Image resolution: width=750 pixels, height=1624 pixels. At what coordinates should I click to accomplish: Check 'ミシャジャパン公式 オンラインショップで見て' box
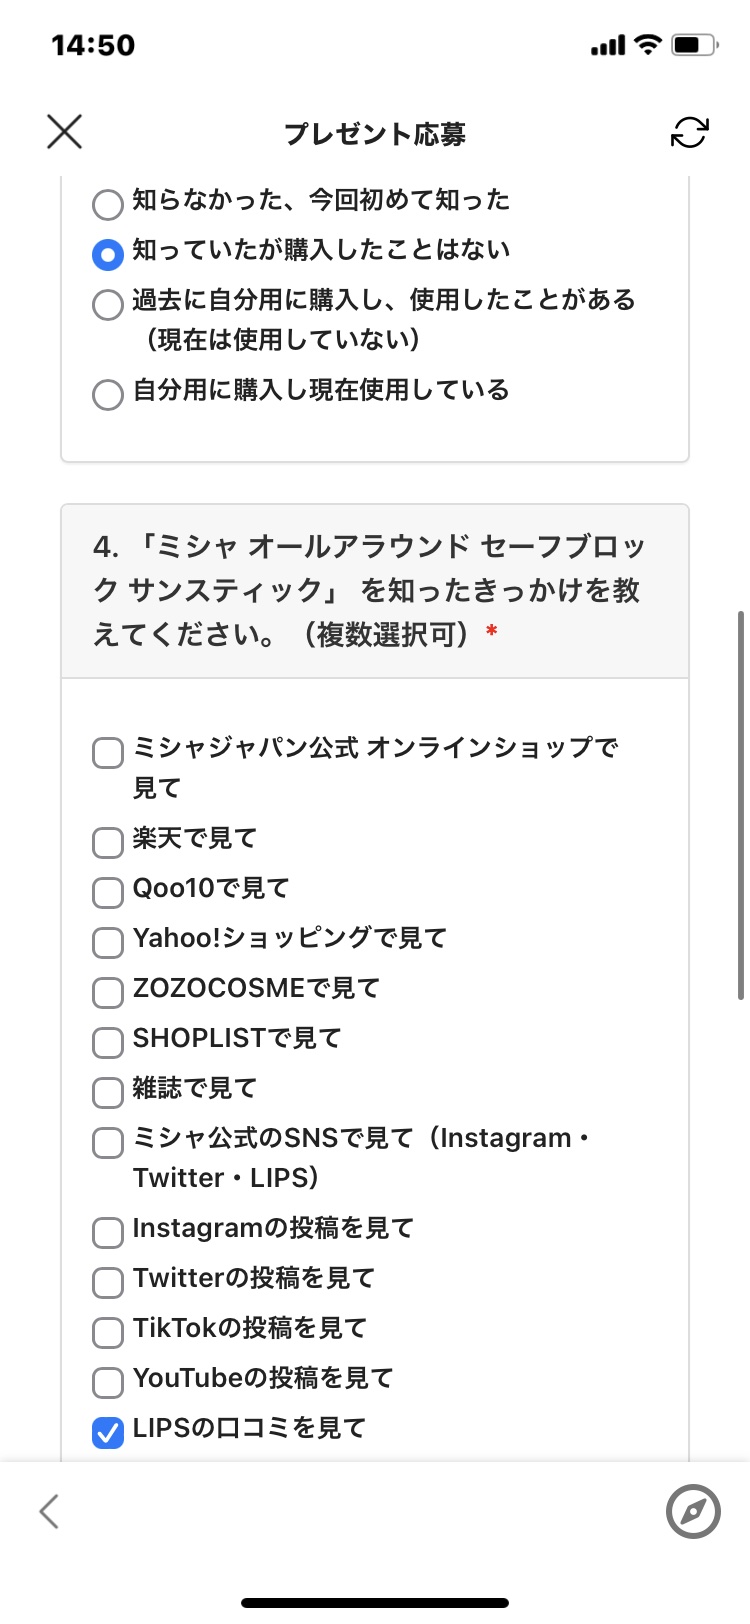click(x=108, y=752)
